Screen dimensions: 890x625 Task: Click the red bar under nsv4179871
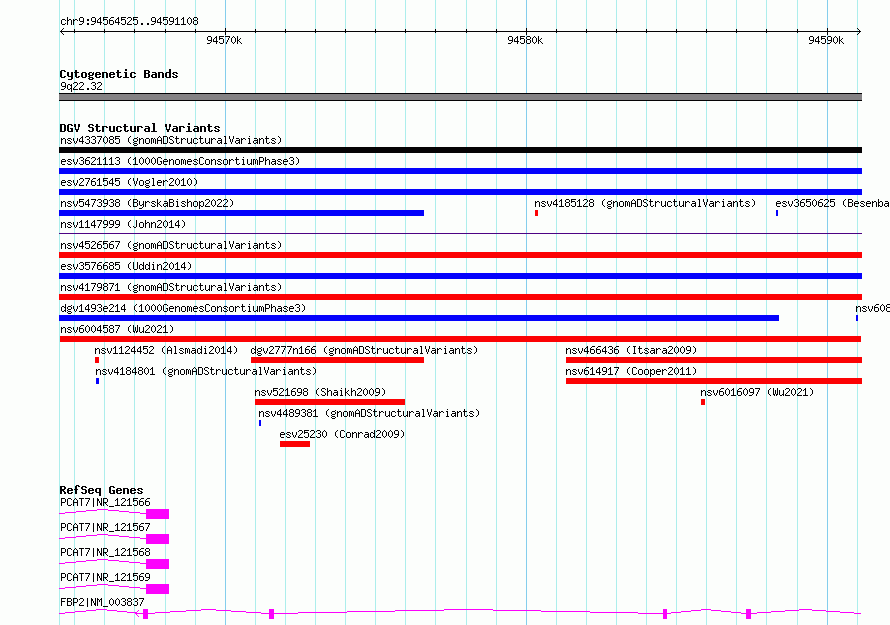coord(460,297)
